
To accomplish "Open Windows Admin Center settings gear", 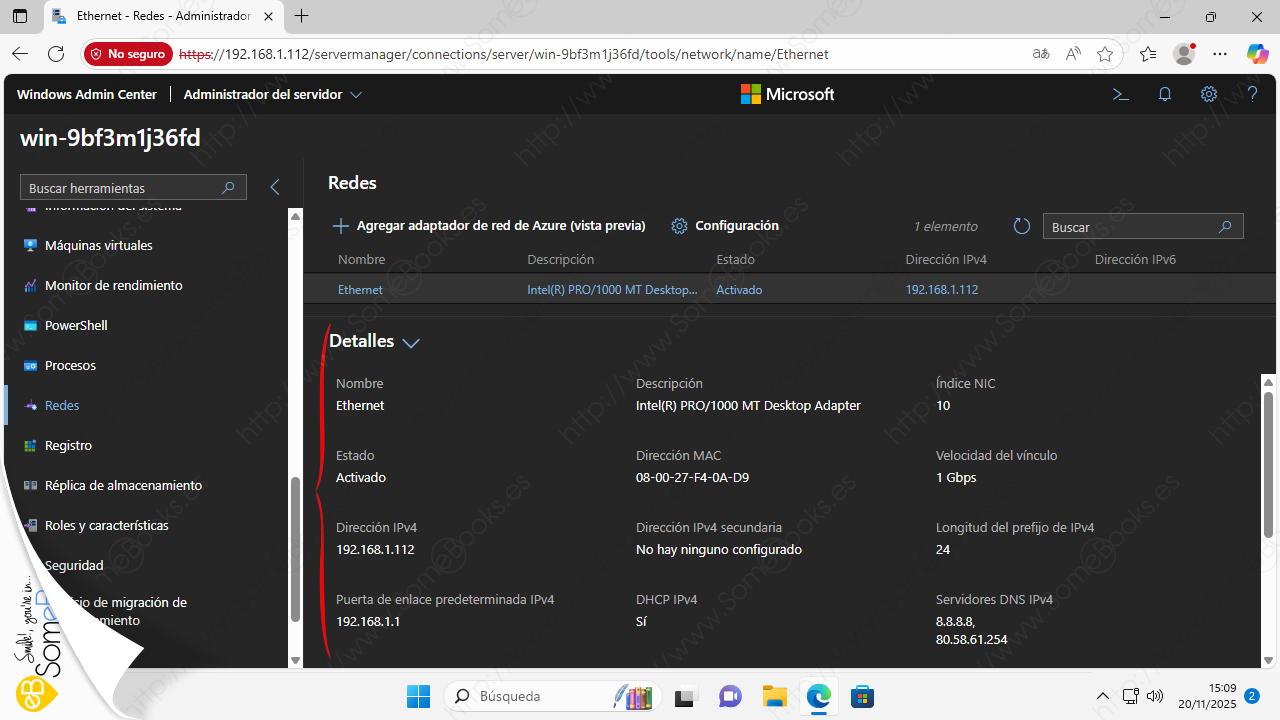I will (x=1209, y=94).
